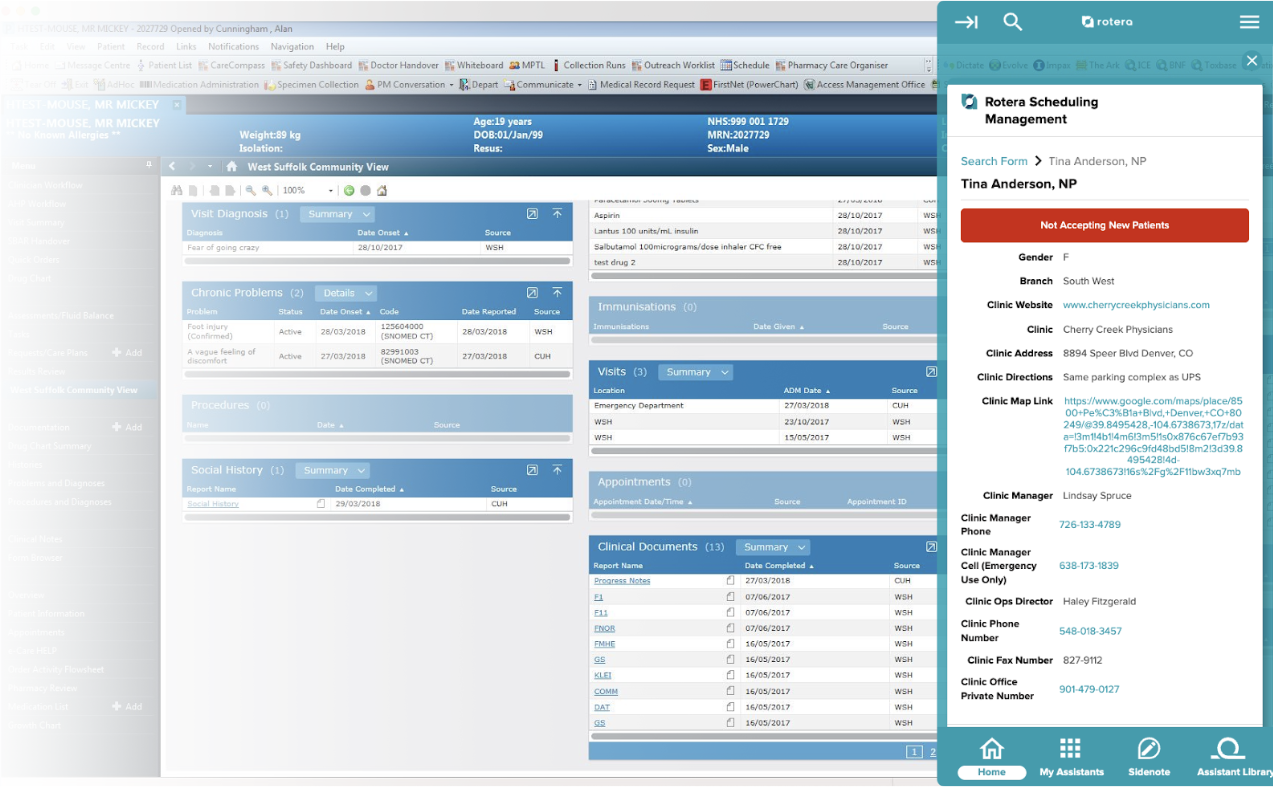Open Progress Notes document link
1273x787 pixels.
point(622,580)
